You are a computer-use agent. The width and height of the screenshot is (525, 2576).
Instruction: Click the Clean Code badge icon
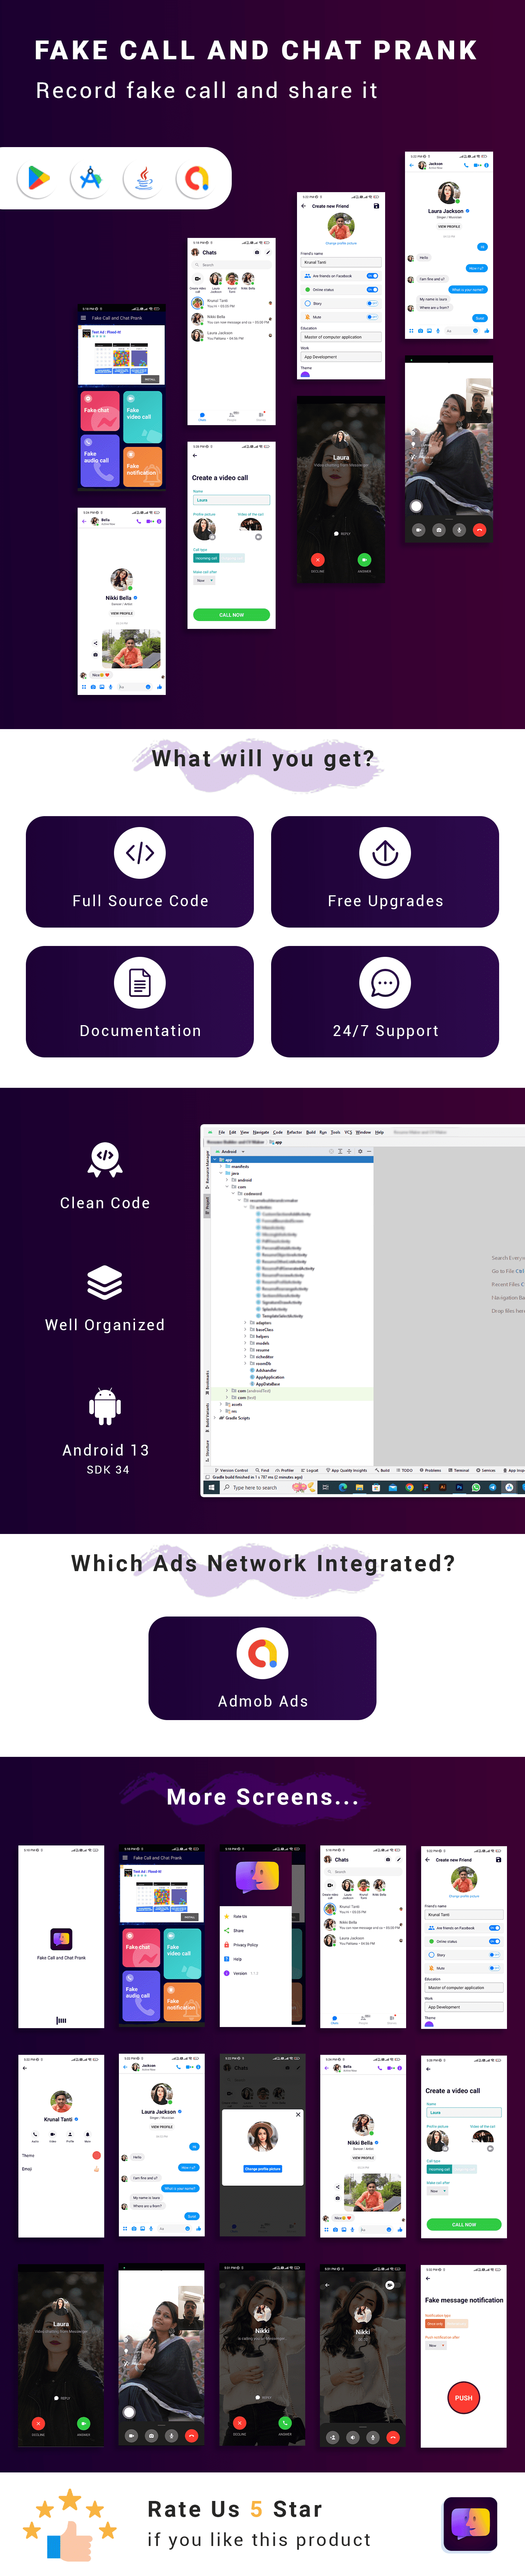[105, 1160]
